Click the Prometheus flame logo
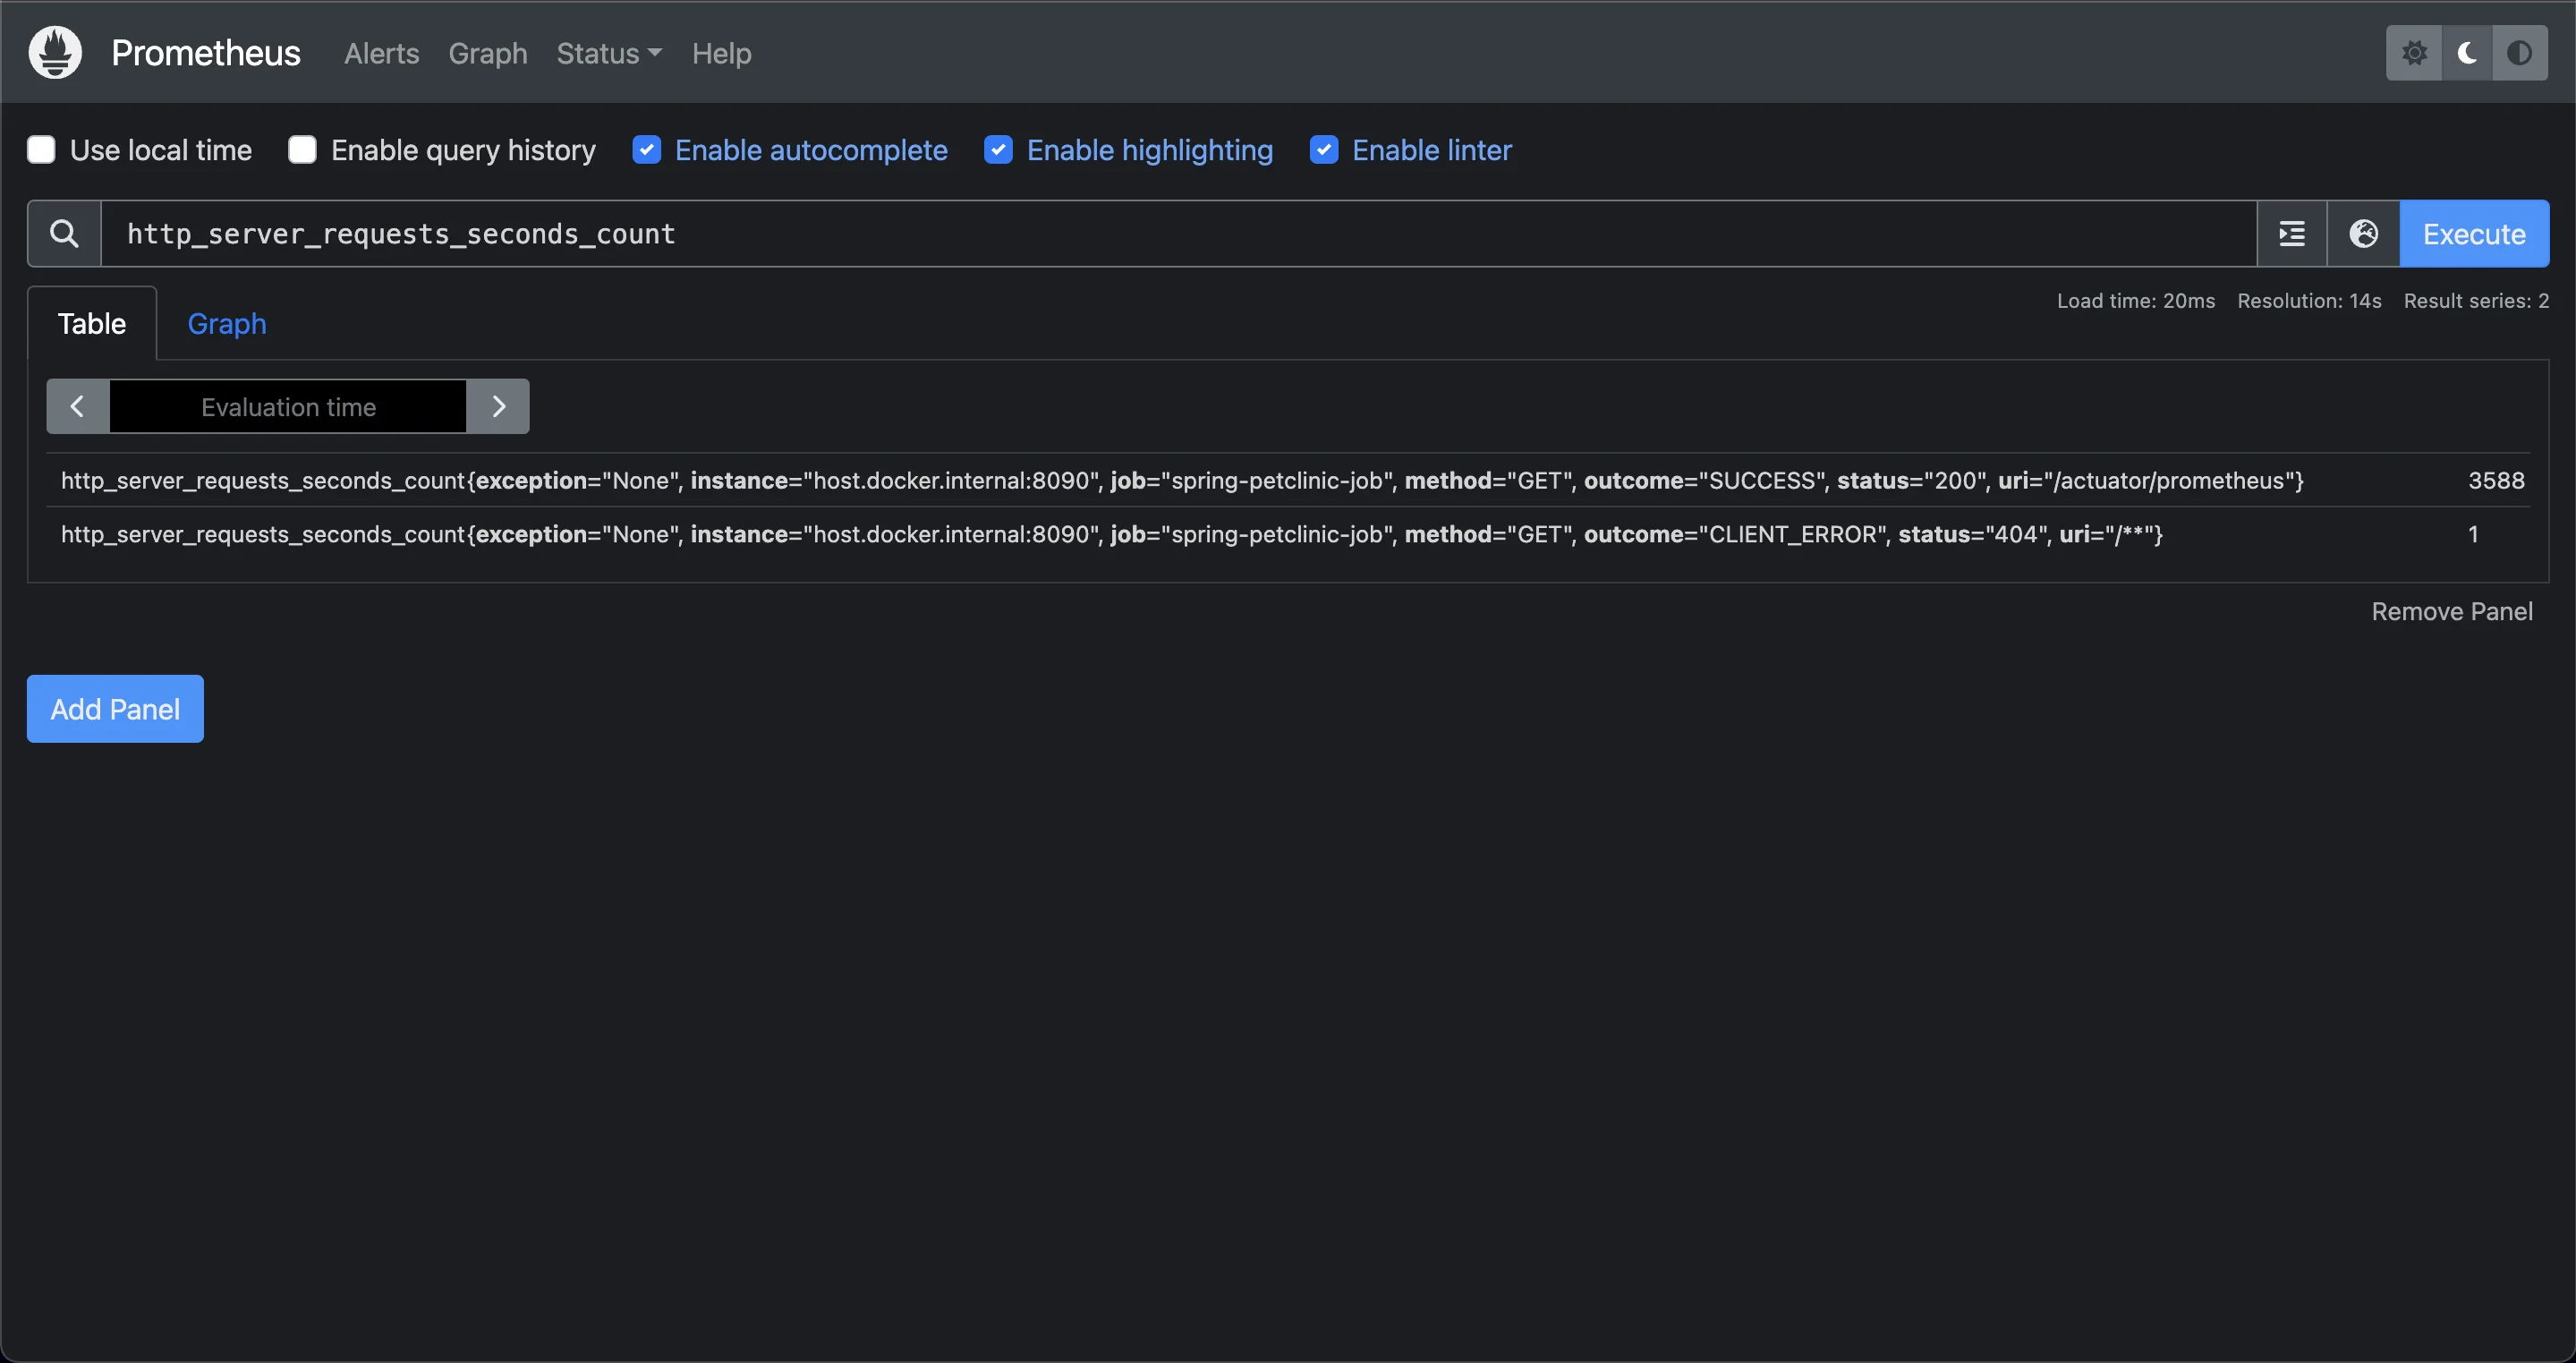This screenshot has width=2576, height=1363. pyautogui.click(x=55, y=53)
